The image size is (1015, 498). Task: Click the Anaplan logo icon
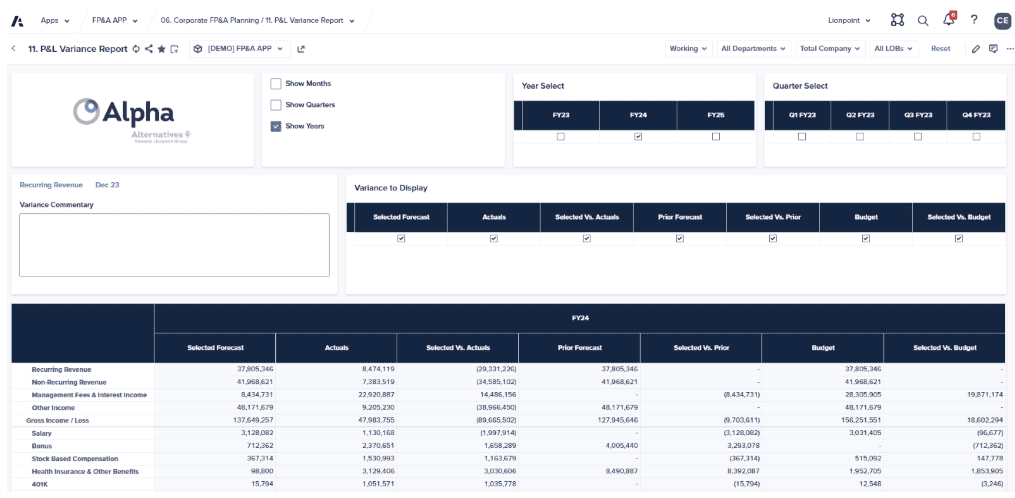[x=17, y=21]
